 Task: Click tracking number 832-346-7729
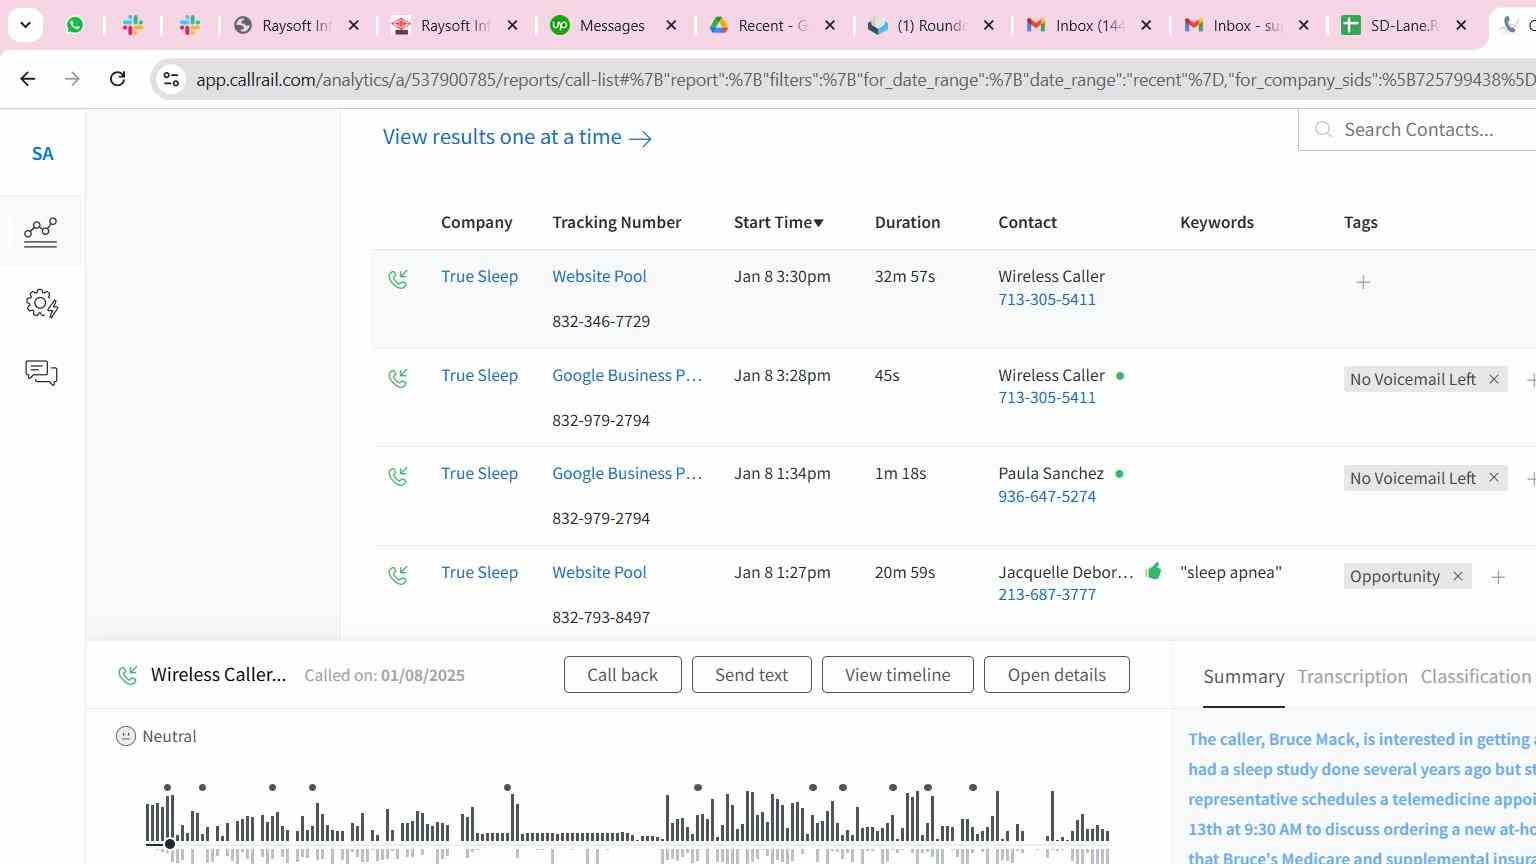coord(601,321)
